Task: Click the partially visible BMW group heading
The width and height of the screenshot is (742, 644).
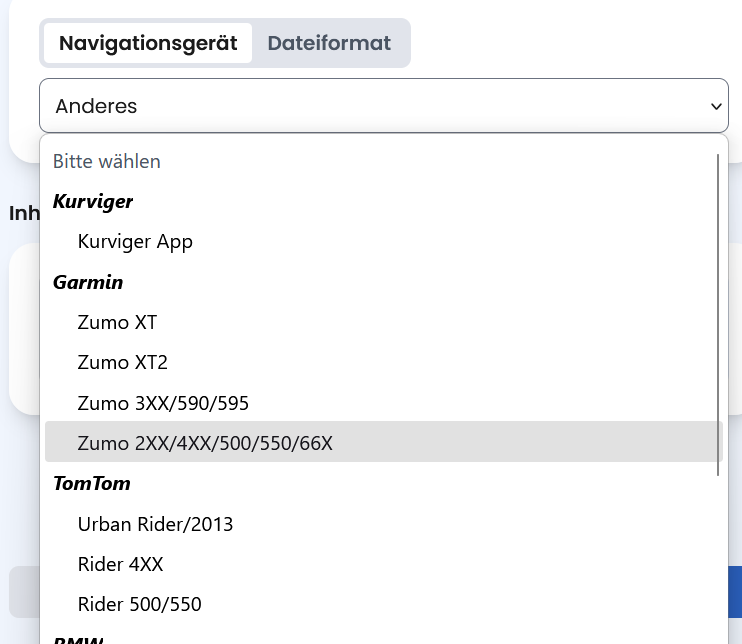Action: tap(78, 639)
